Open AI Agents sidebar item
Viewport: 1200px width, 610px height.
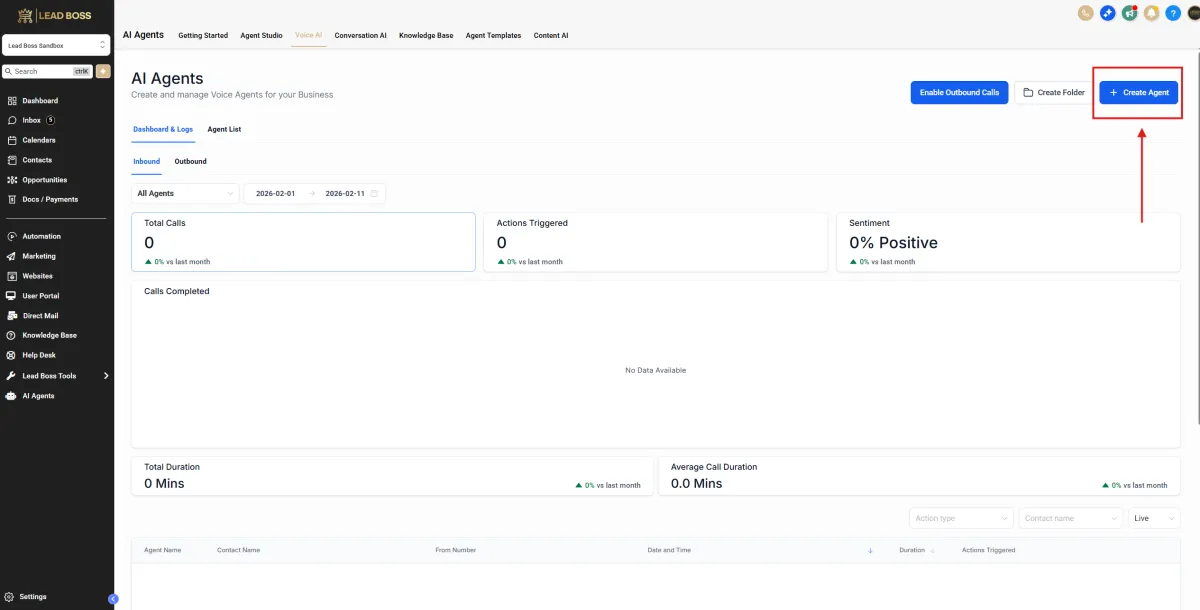pos(38,396)
